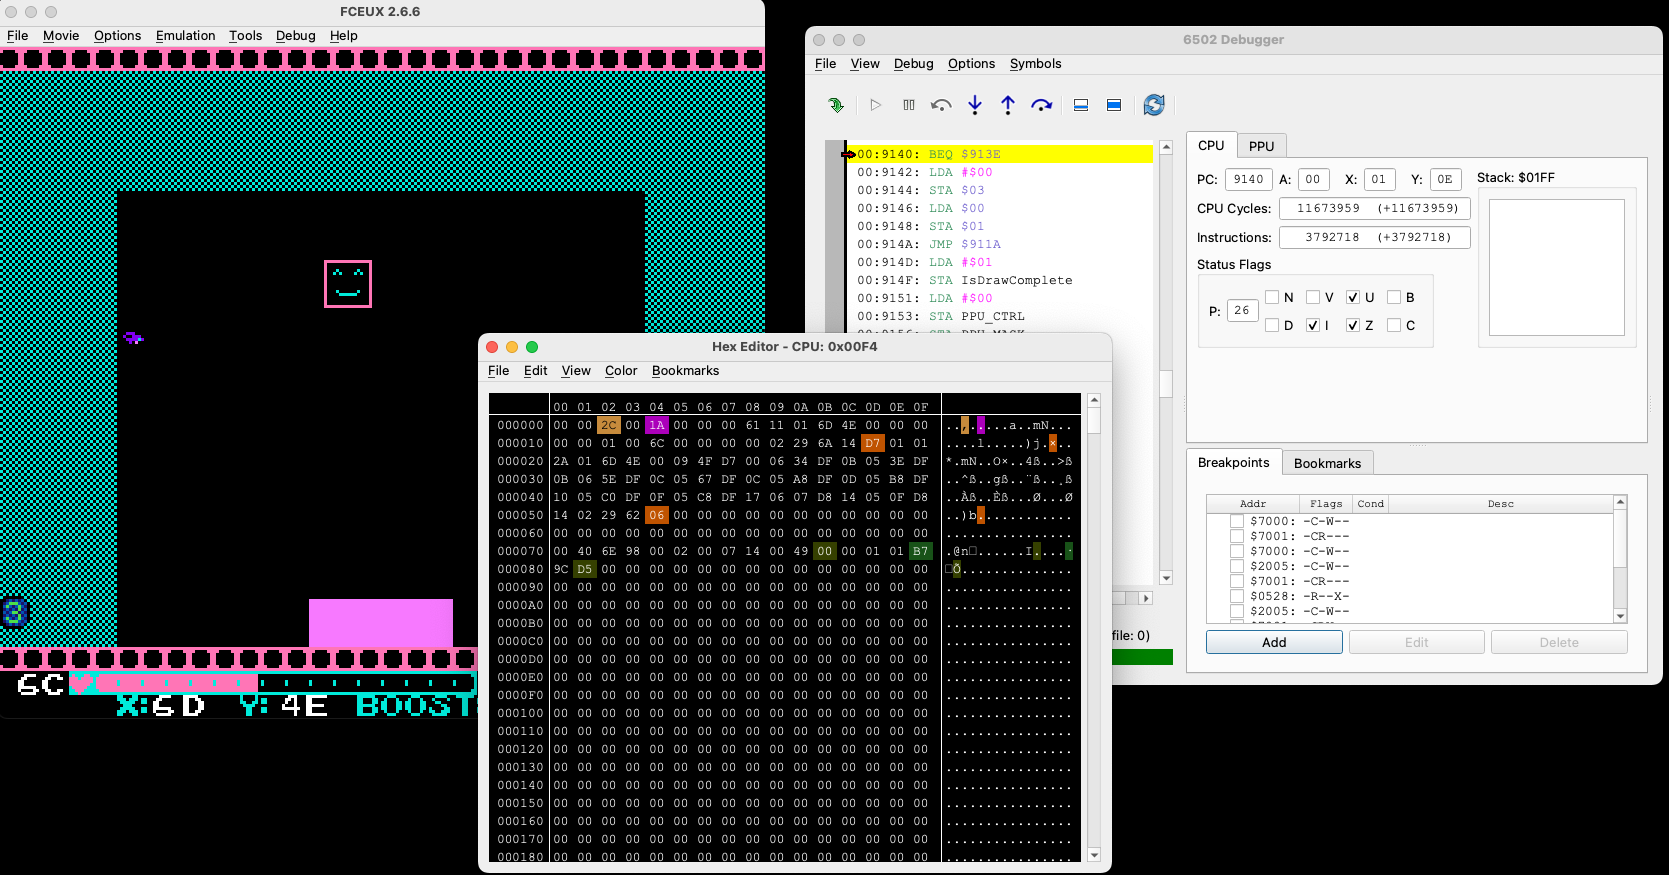Screen dimensions: 1669x875
Task: Click the blue Reload refresh icon in debugger
Action: point(1154,105)
